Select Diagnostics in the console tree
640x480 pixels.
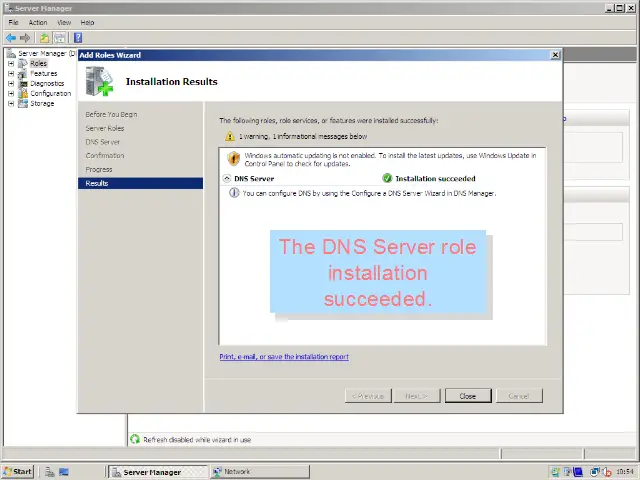(x=47, y=84)
